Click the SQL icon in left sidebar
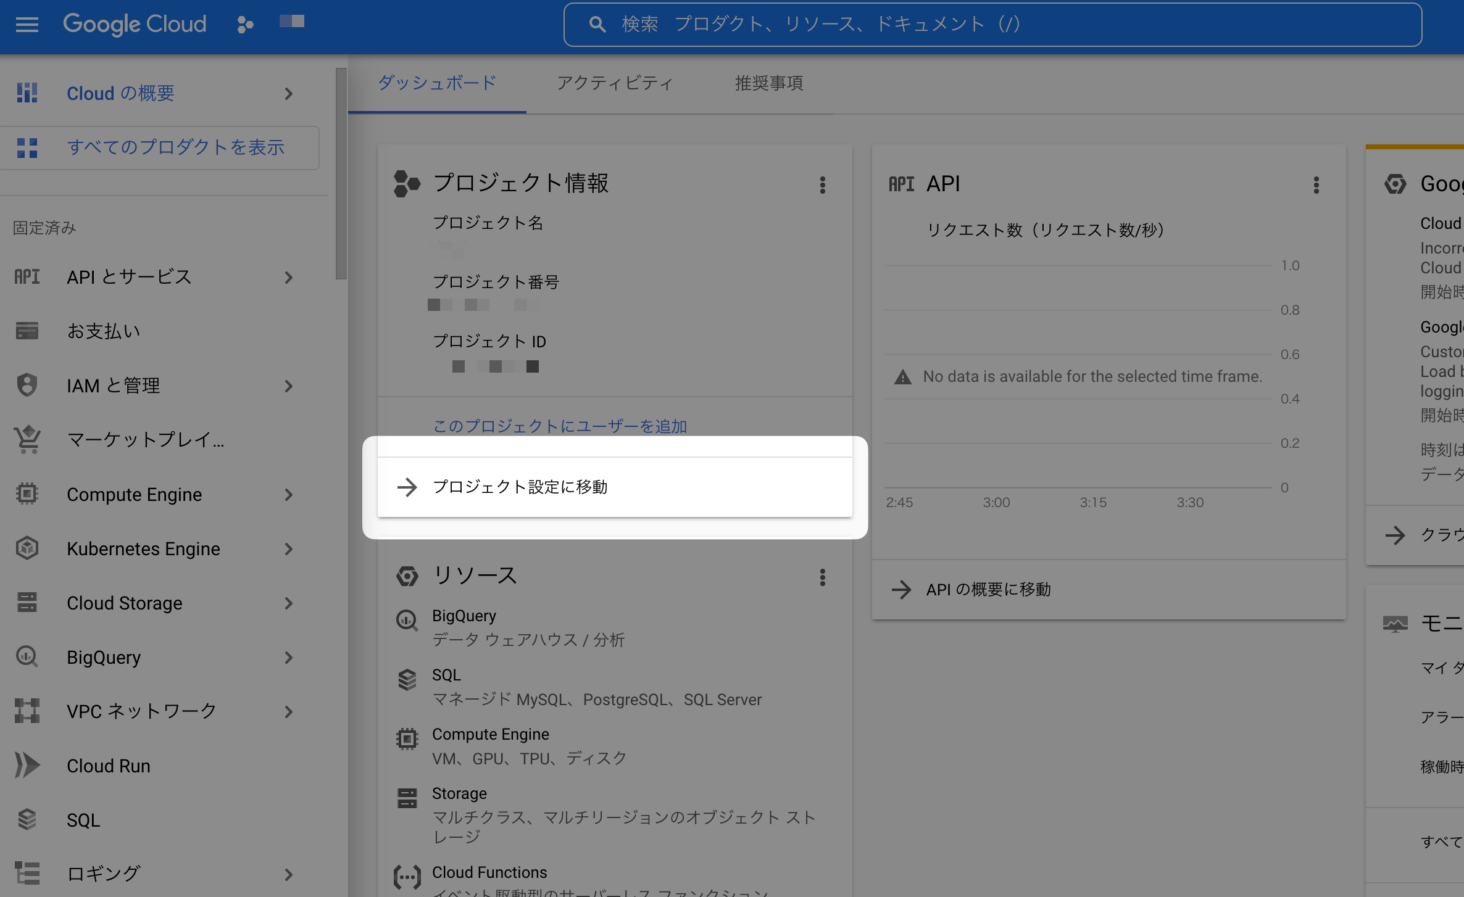Image resolution: width=1464 pixels, height=897 pixels. click(x=27, y=820)
